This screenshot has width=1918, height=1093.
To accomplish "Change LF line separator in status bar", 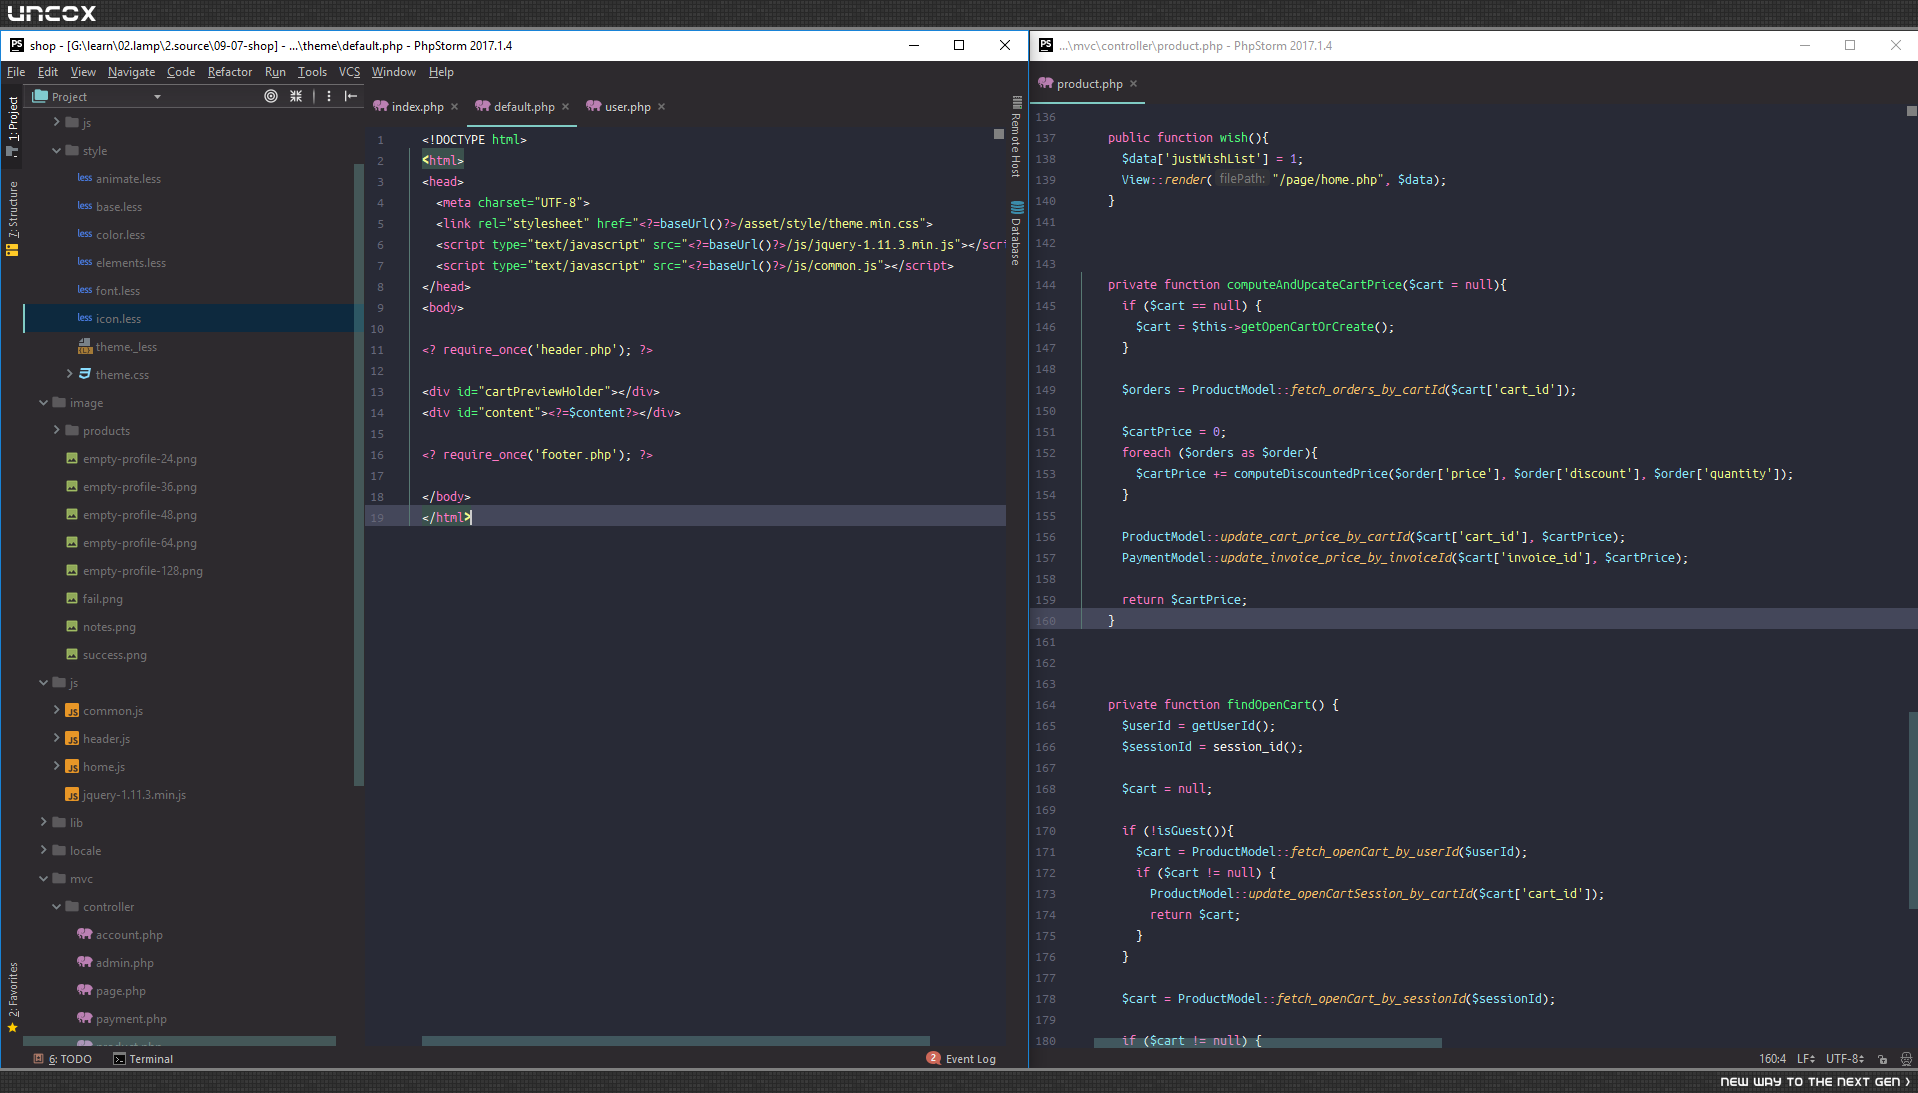I will pos(1806,1059).
